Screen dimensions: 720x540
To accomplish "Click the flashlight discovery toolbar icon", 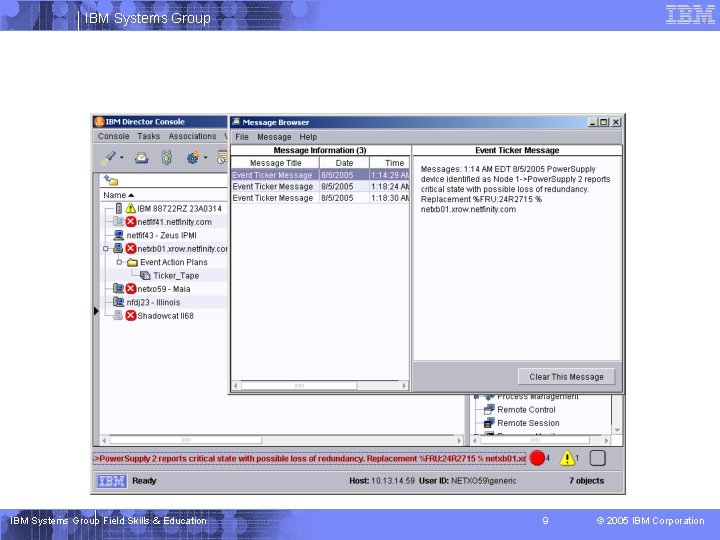I will click(x=109, y=158).
